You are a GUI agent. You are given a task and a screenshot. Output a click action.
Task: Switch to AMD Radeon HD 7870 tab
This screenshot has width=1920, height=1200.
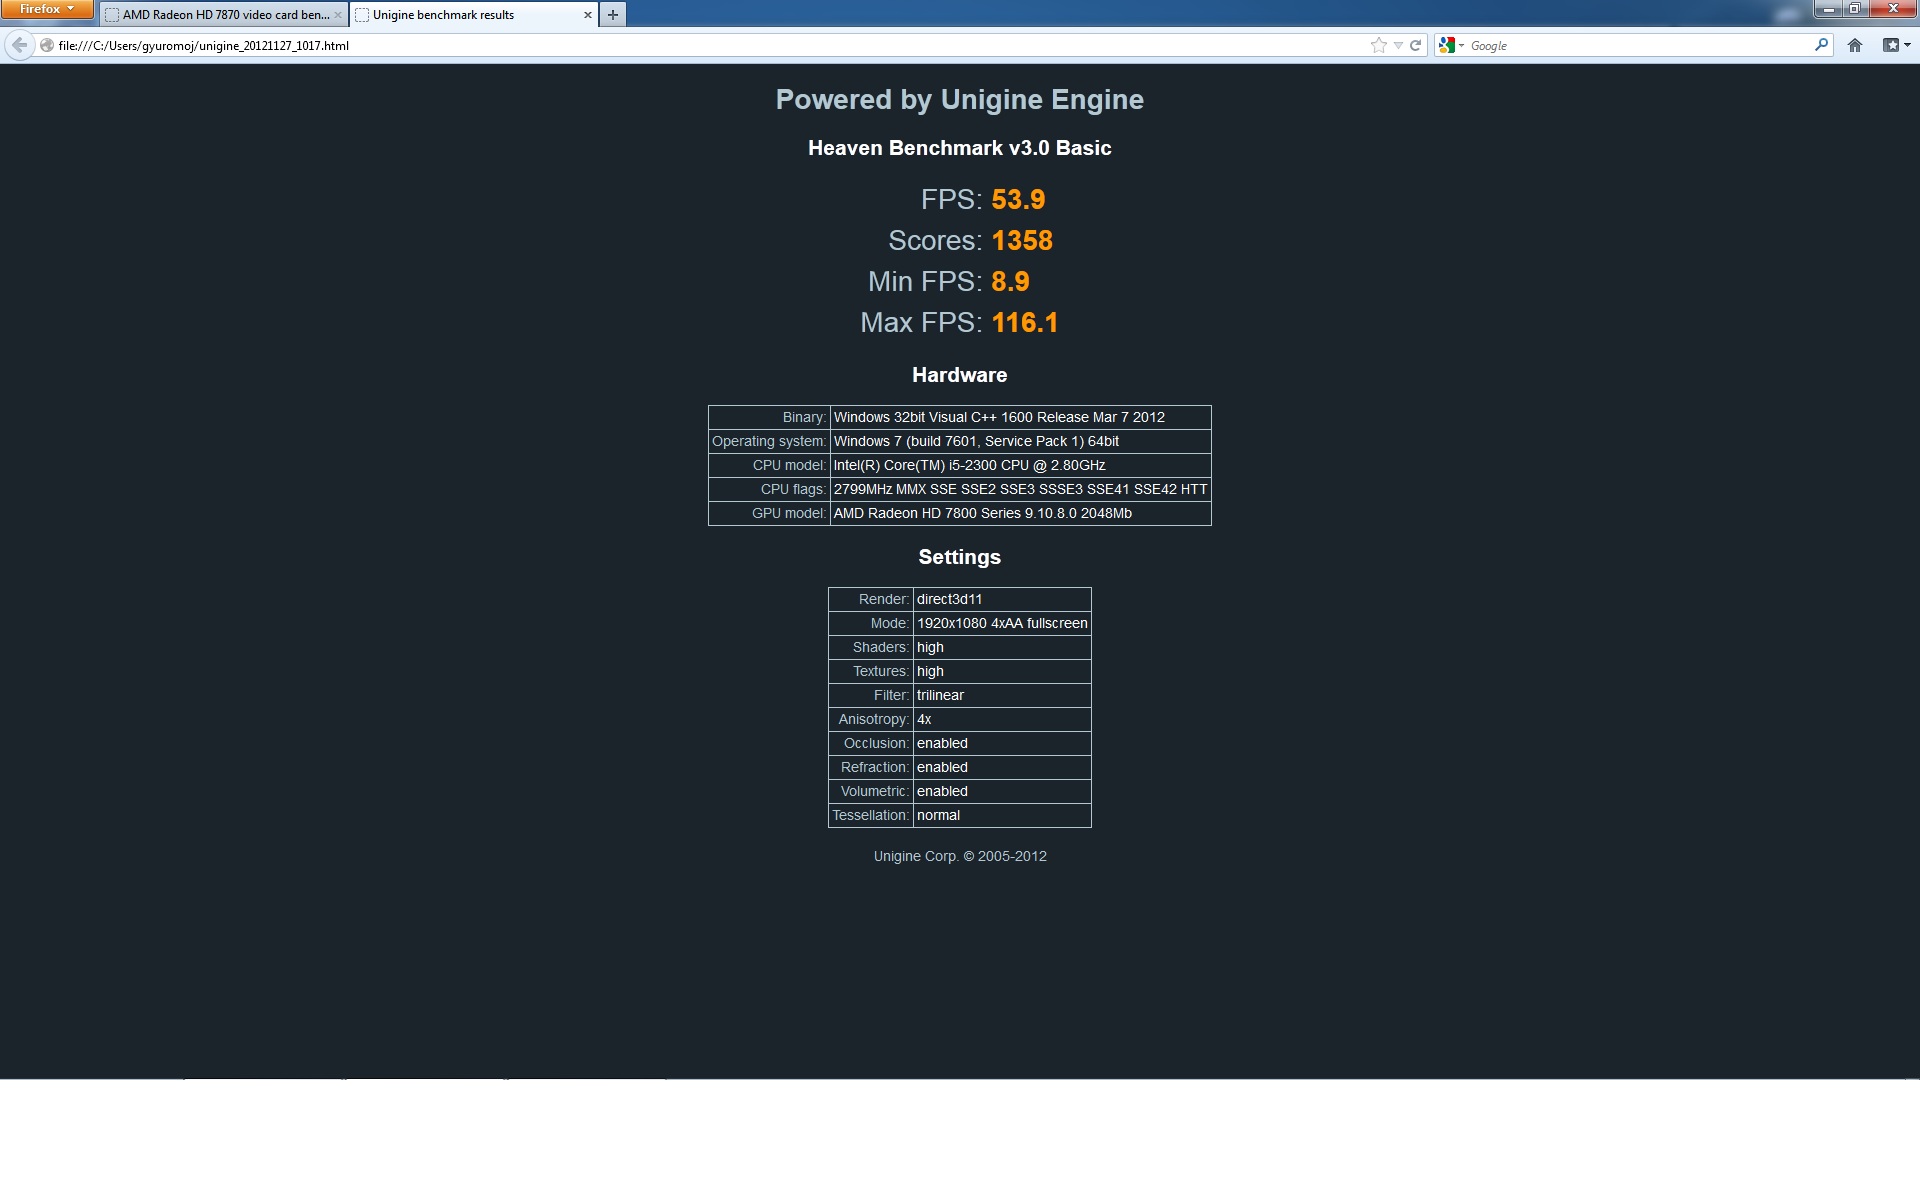point(225,15)
